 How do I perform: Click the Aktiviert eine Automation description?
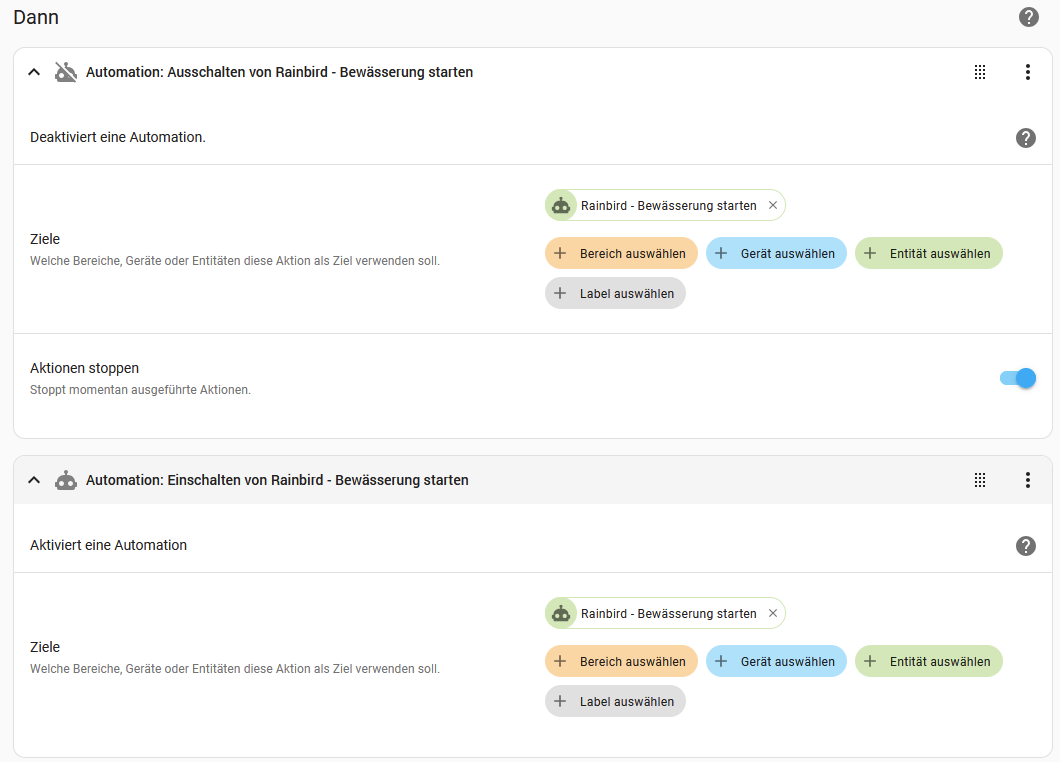(108, 545)
